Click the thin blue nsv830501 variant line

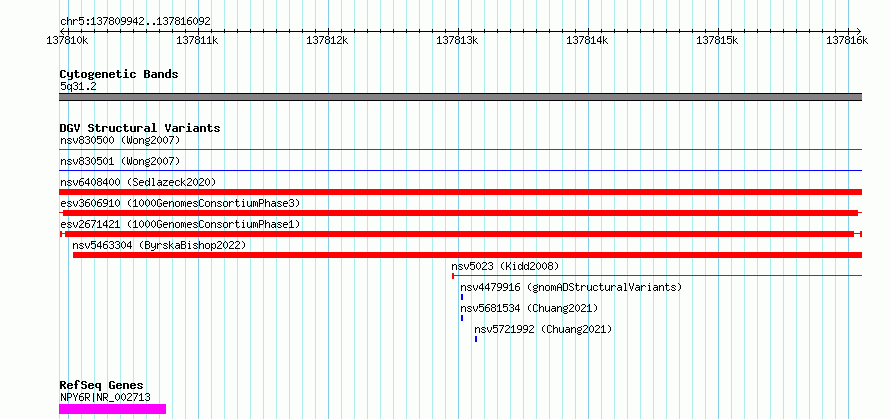(460, 170)
